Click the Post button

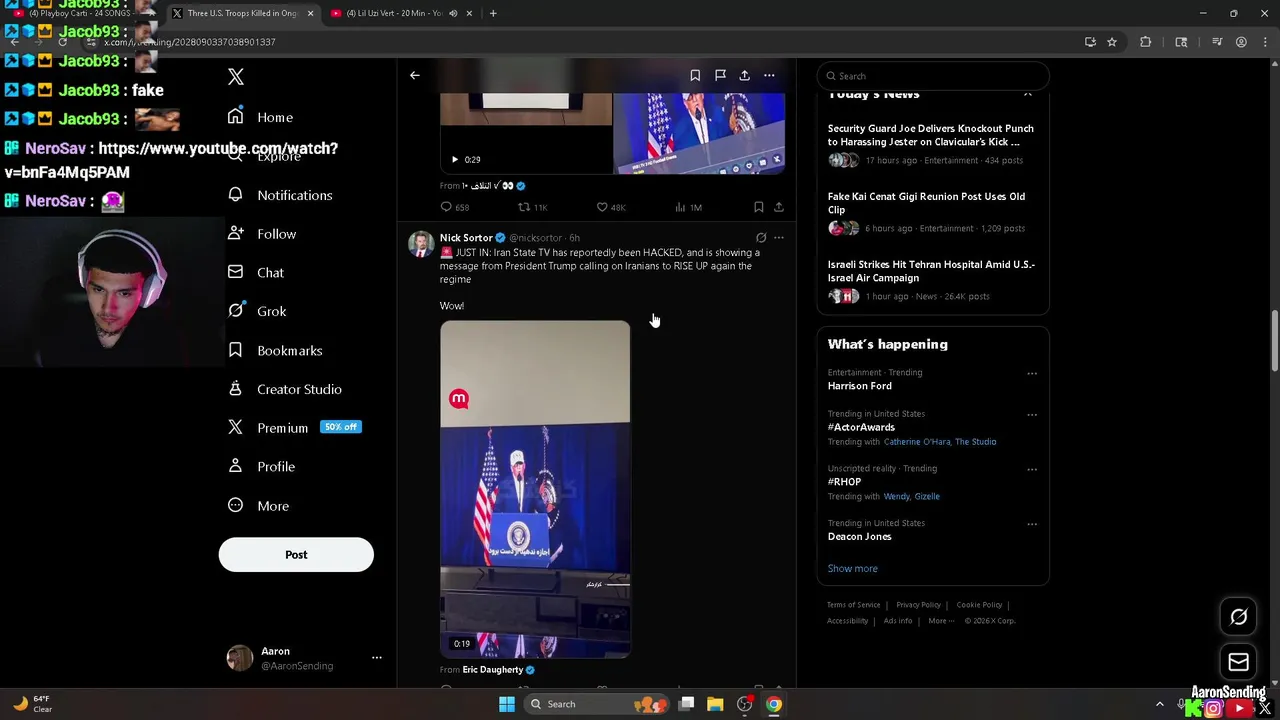click(296, 555)
